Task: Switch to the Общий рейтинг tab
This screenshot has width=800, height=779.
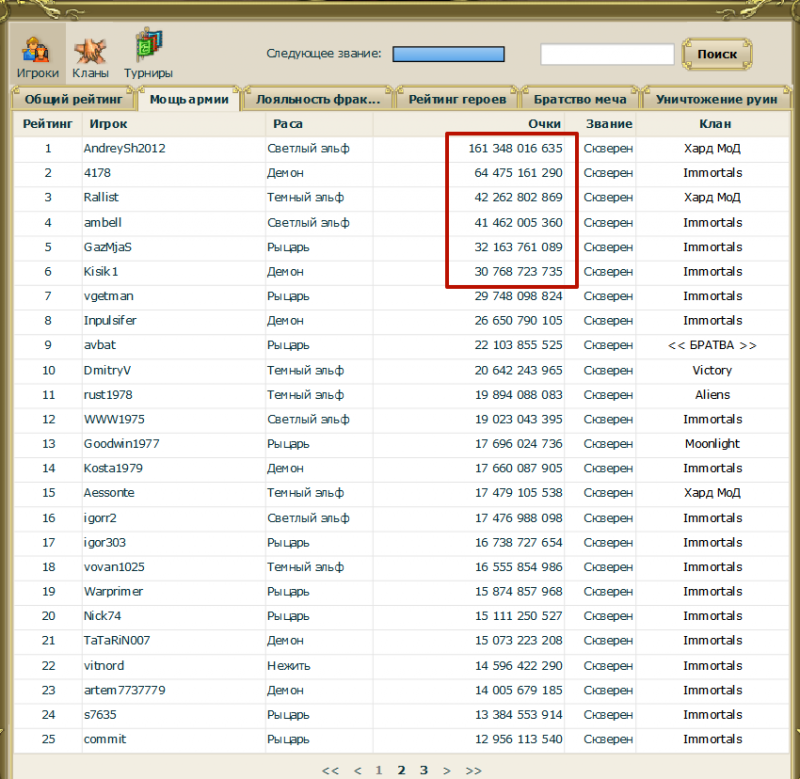Action: 73,99
